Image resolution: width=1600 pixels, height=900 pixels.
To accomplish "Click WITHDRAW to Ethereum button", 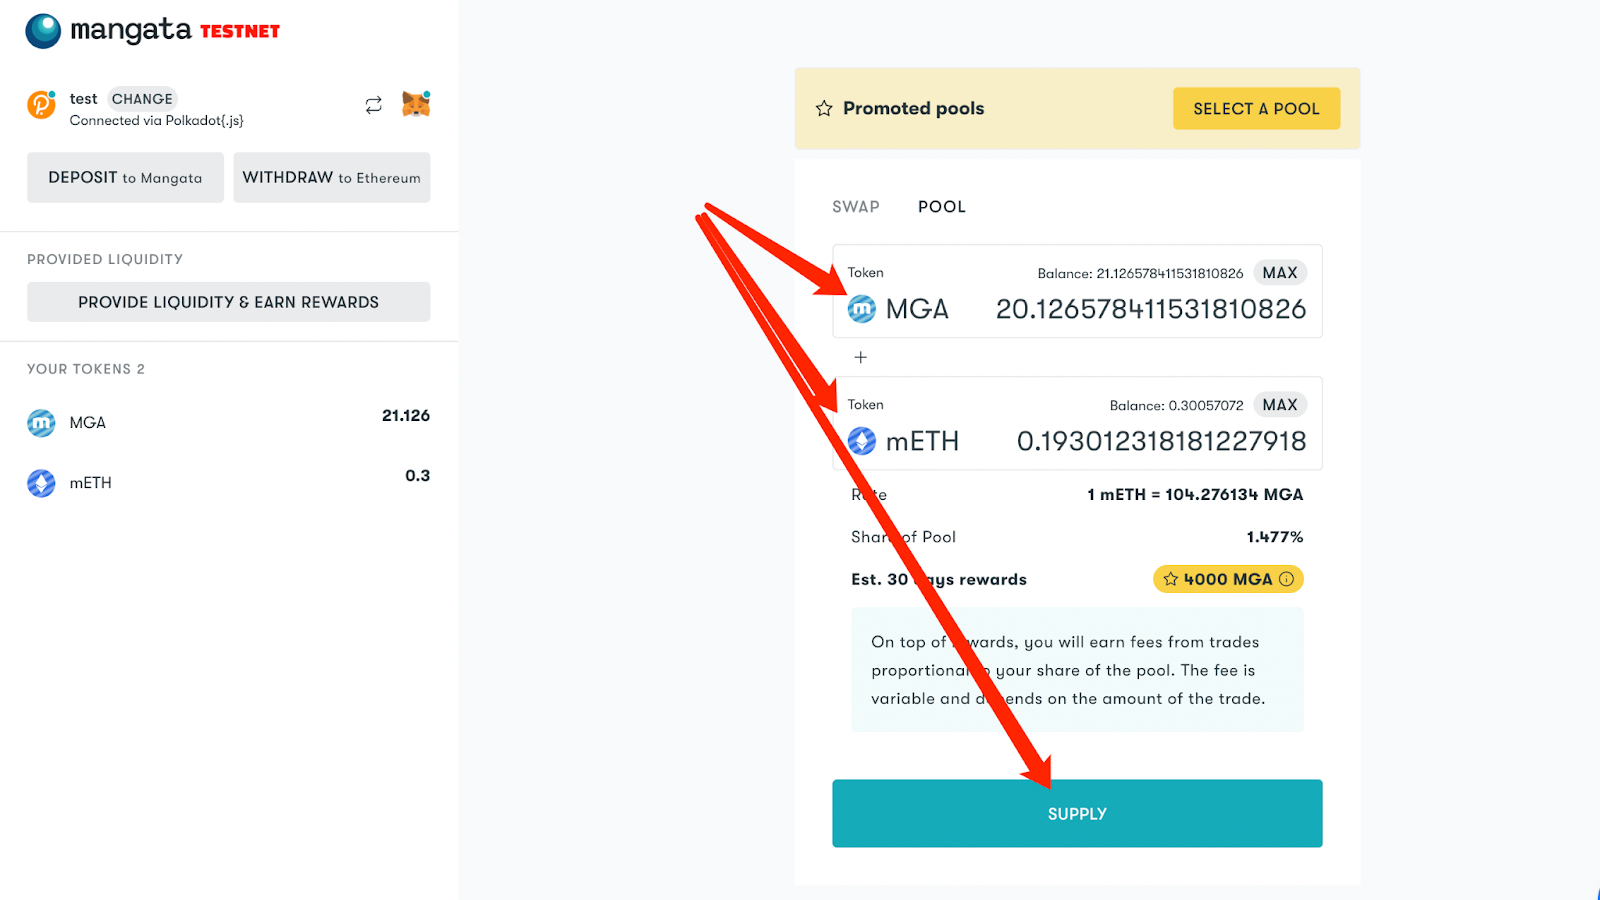I will [x=332, y=177].
